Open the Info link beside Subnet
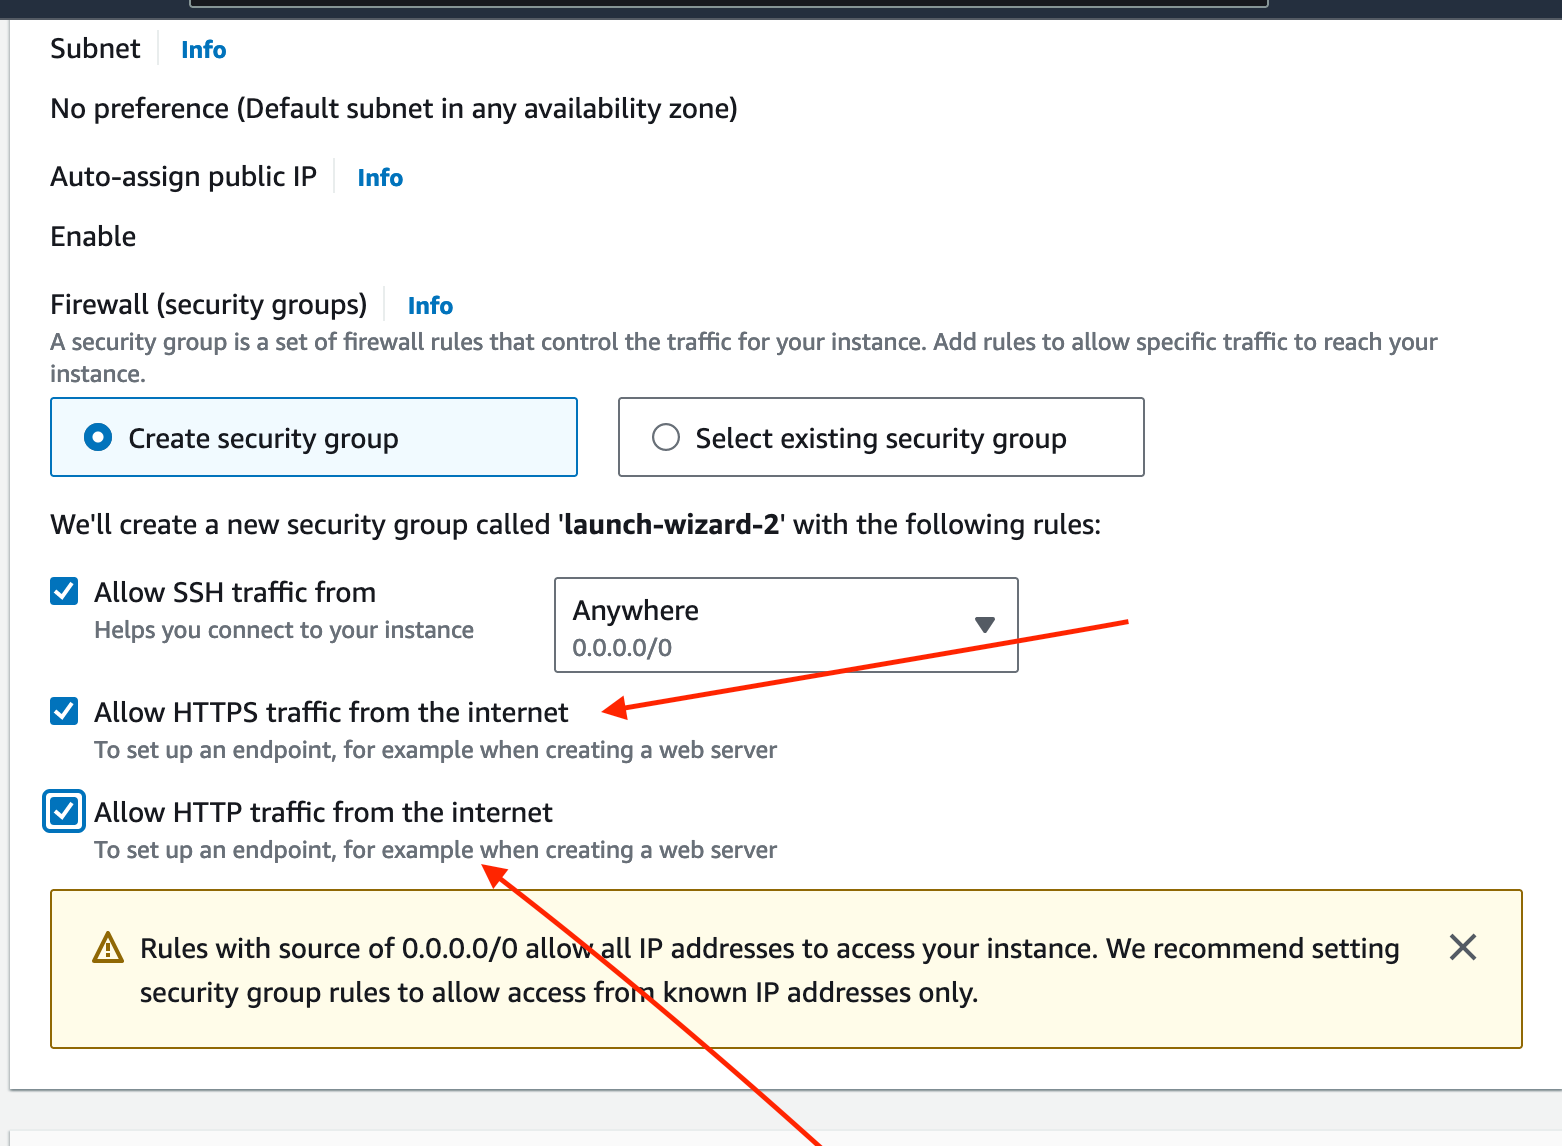Screen dimensions: 1562x1146 tap(203, 50)
